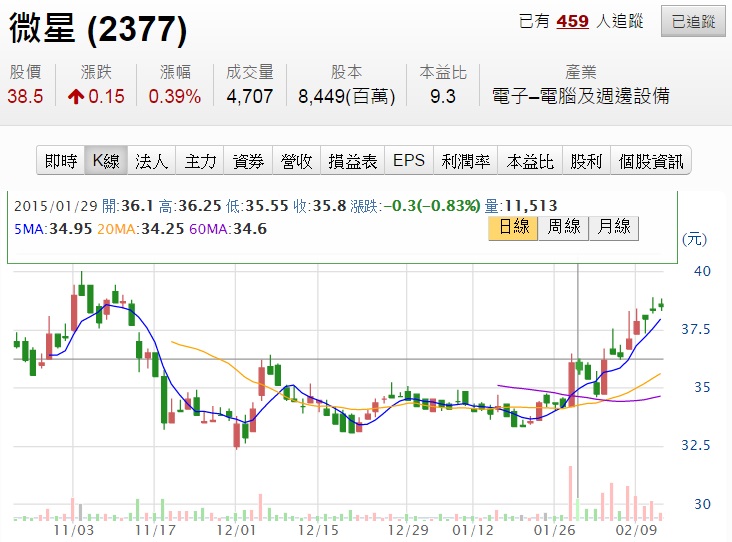Click the 01/12 date axis label
The image size is (732, 542).
click(472, 530)
